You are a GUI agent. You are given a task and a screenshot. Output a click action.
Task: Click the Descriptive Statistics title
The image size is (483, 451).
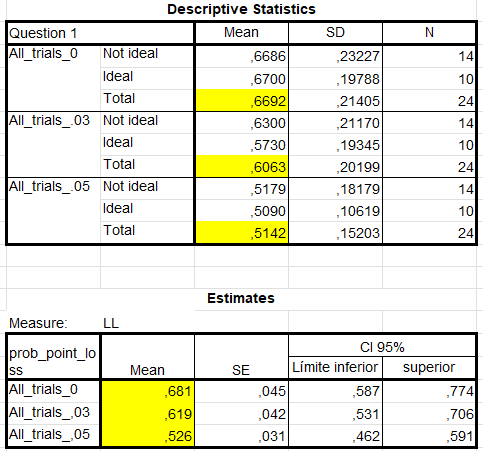point(241,9)
